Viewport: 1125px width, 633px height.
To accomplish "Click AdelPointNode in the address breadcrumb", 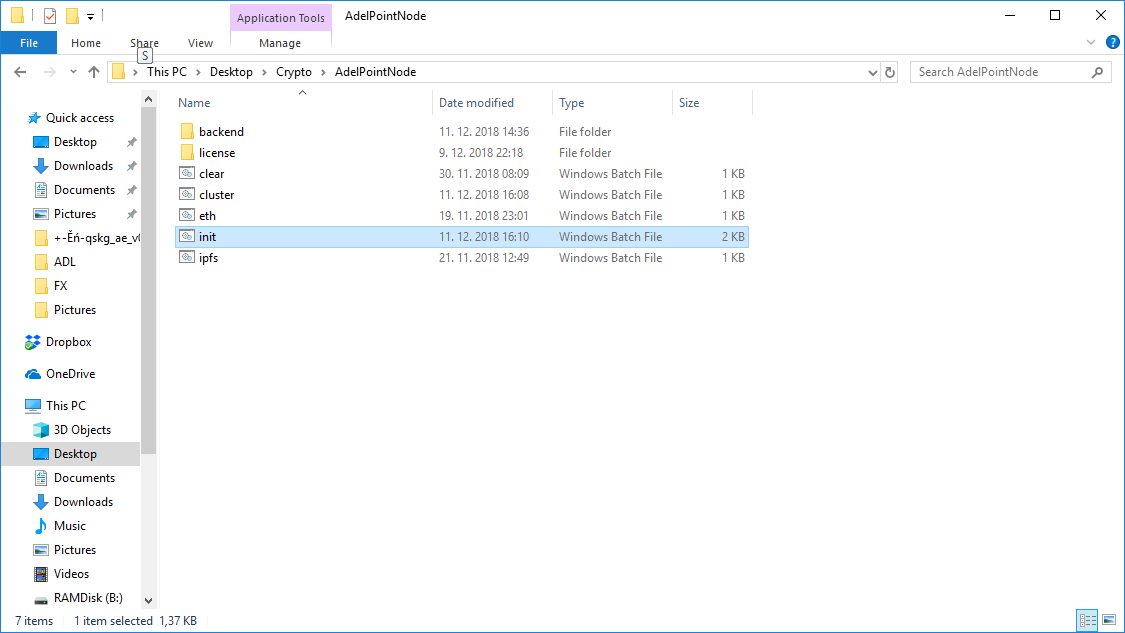I will [x=375, y=72].
